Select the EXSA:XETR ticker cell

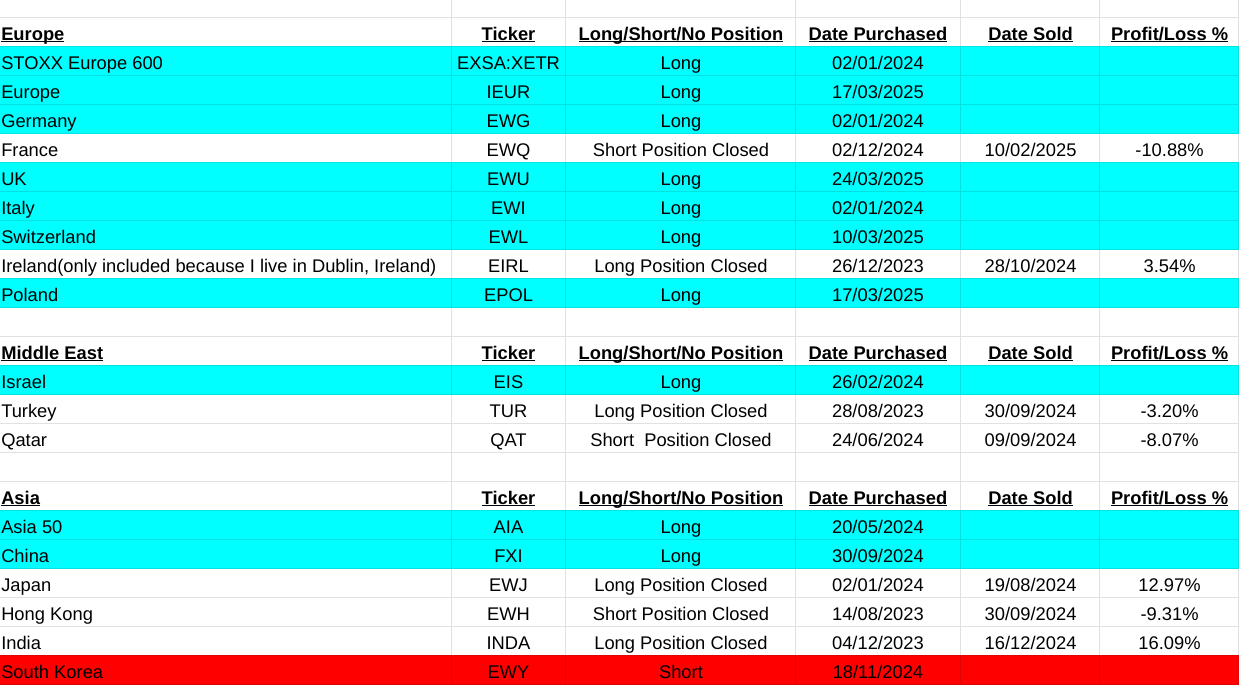(x=508, y=63)
